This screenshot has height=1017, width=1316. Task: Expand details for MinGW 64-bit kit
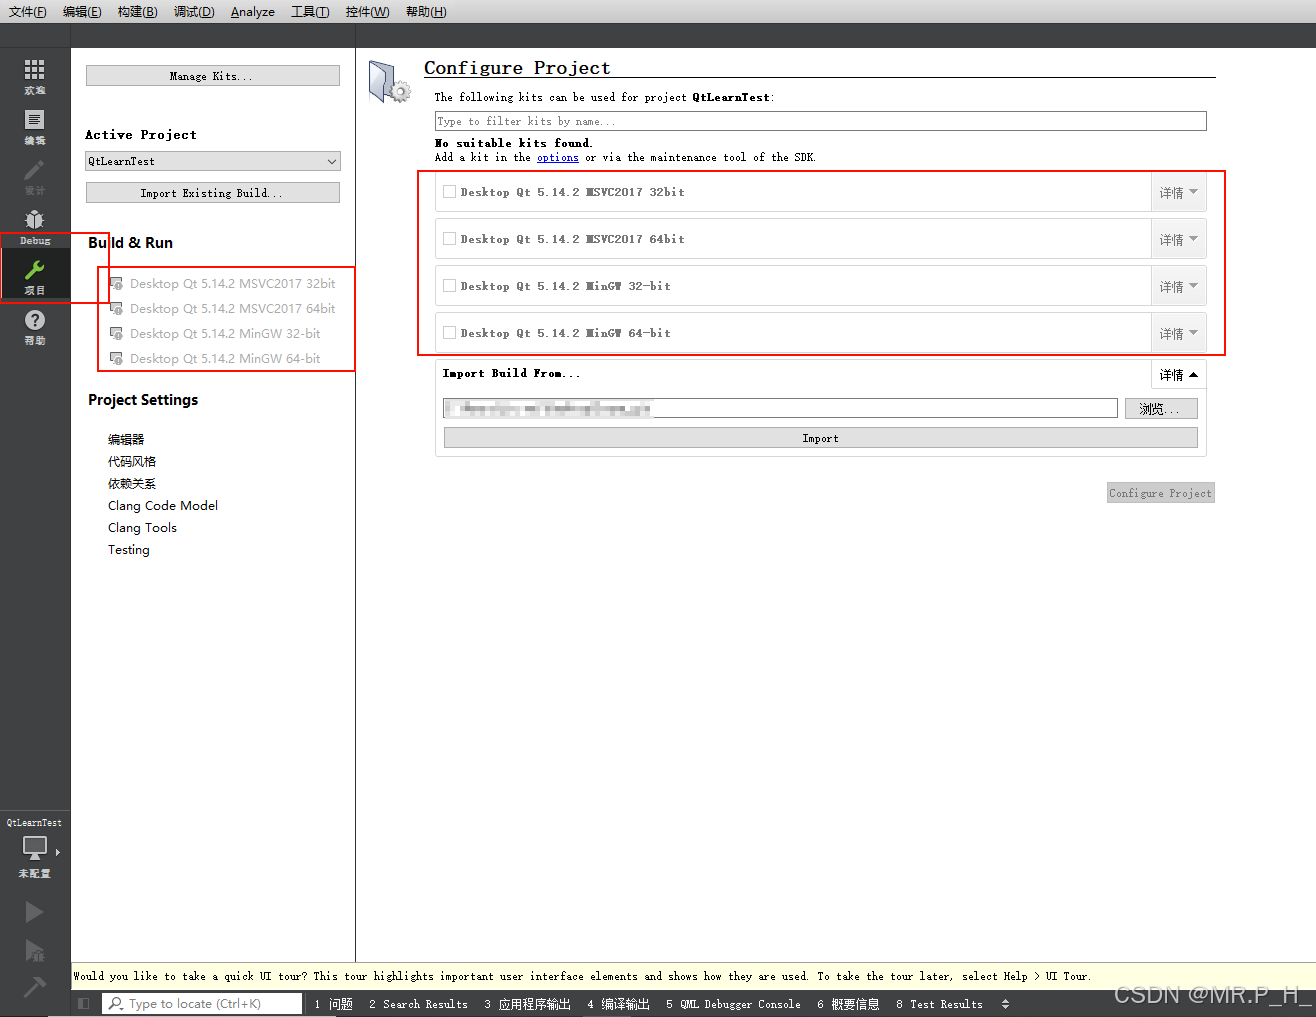pos(1178,333)
